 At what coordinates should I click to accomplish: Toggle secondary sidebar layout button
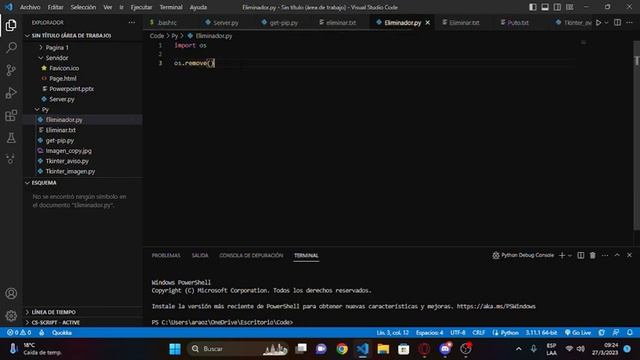click(x=557, y=7)
